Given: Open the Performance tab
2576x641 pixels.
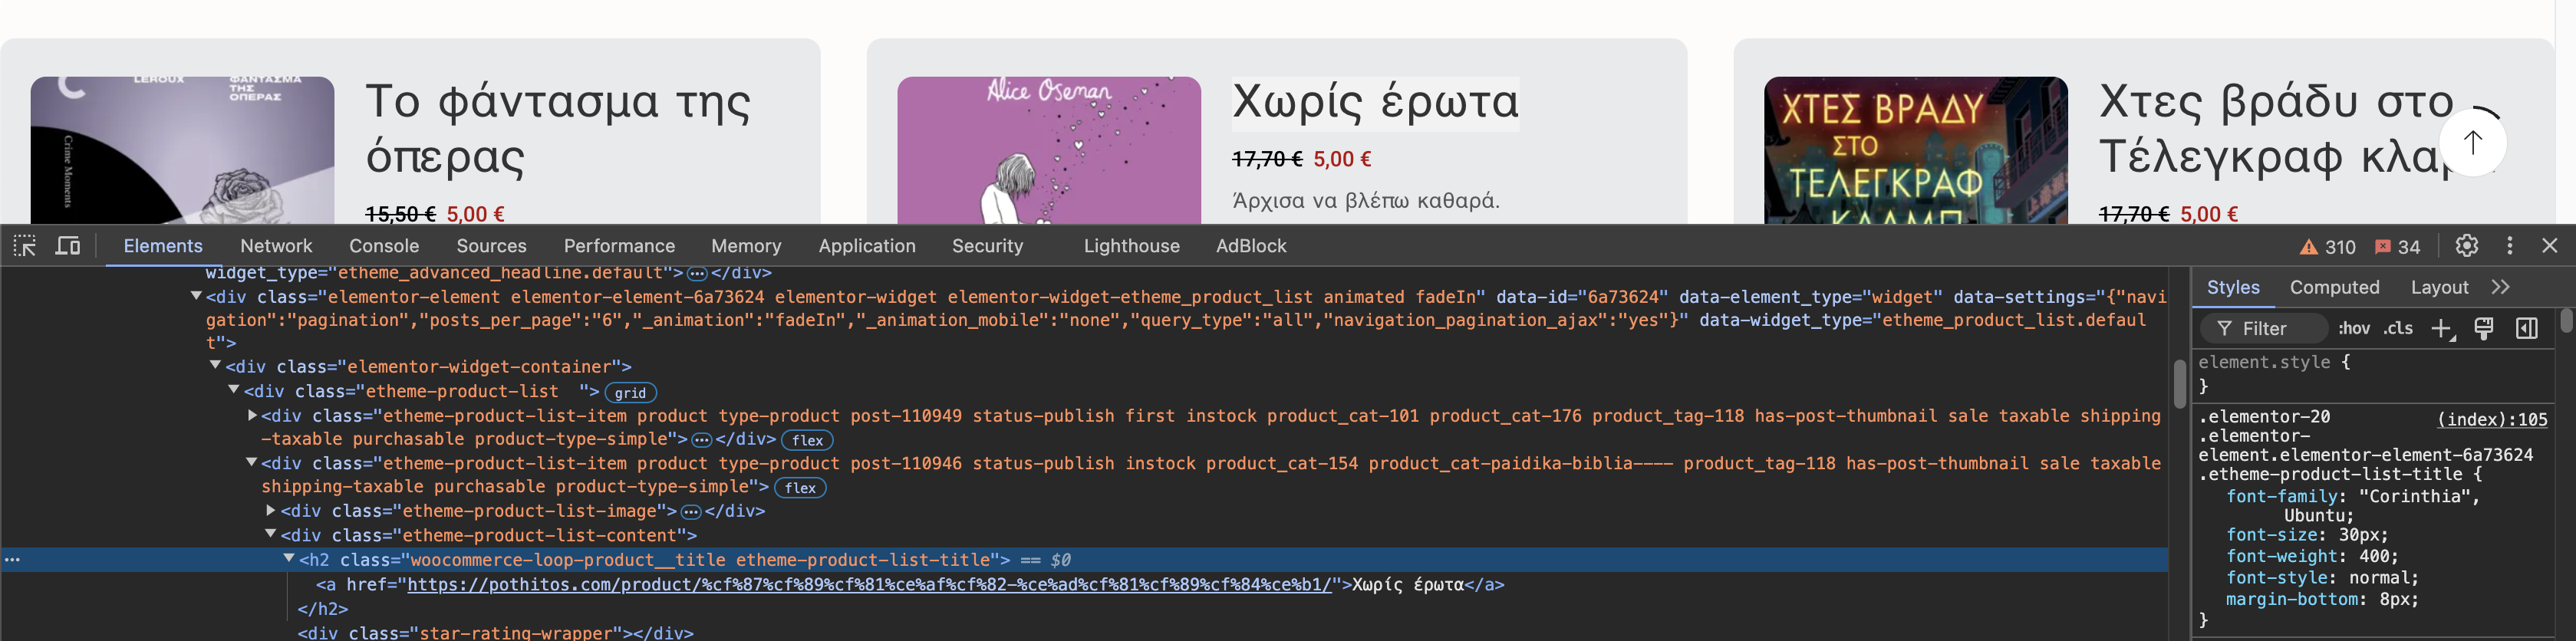Looking at the screenshot, I should tap(619, 246).
